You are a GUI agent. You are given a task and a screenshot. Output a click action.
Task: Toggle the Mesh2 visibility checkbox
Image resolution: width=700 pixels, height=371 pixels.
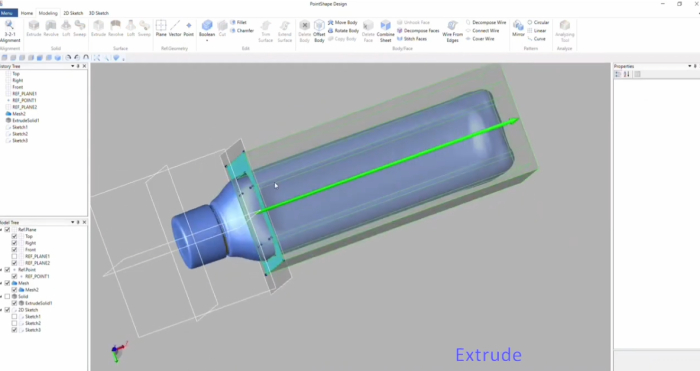coord(14,290)
